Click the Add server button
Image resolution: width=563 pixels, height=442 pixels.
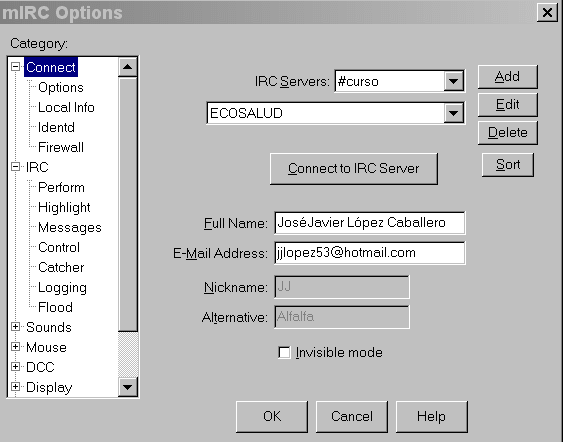click(507, 77)
